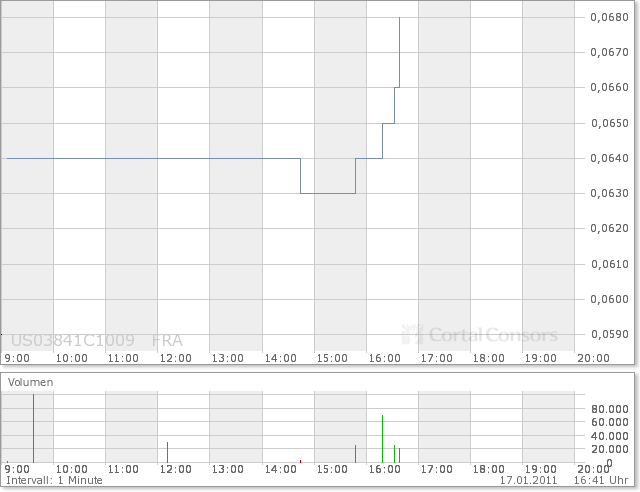Click the 0,0600 price axis label

click(x=609, y=299)
